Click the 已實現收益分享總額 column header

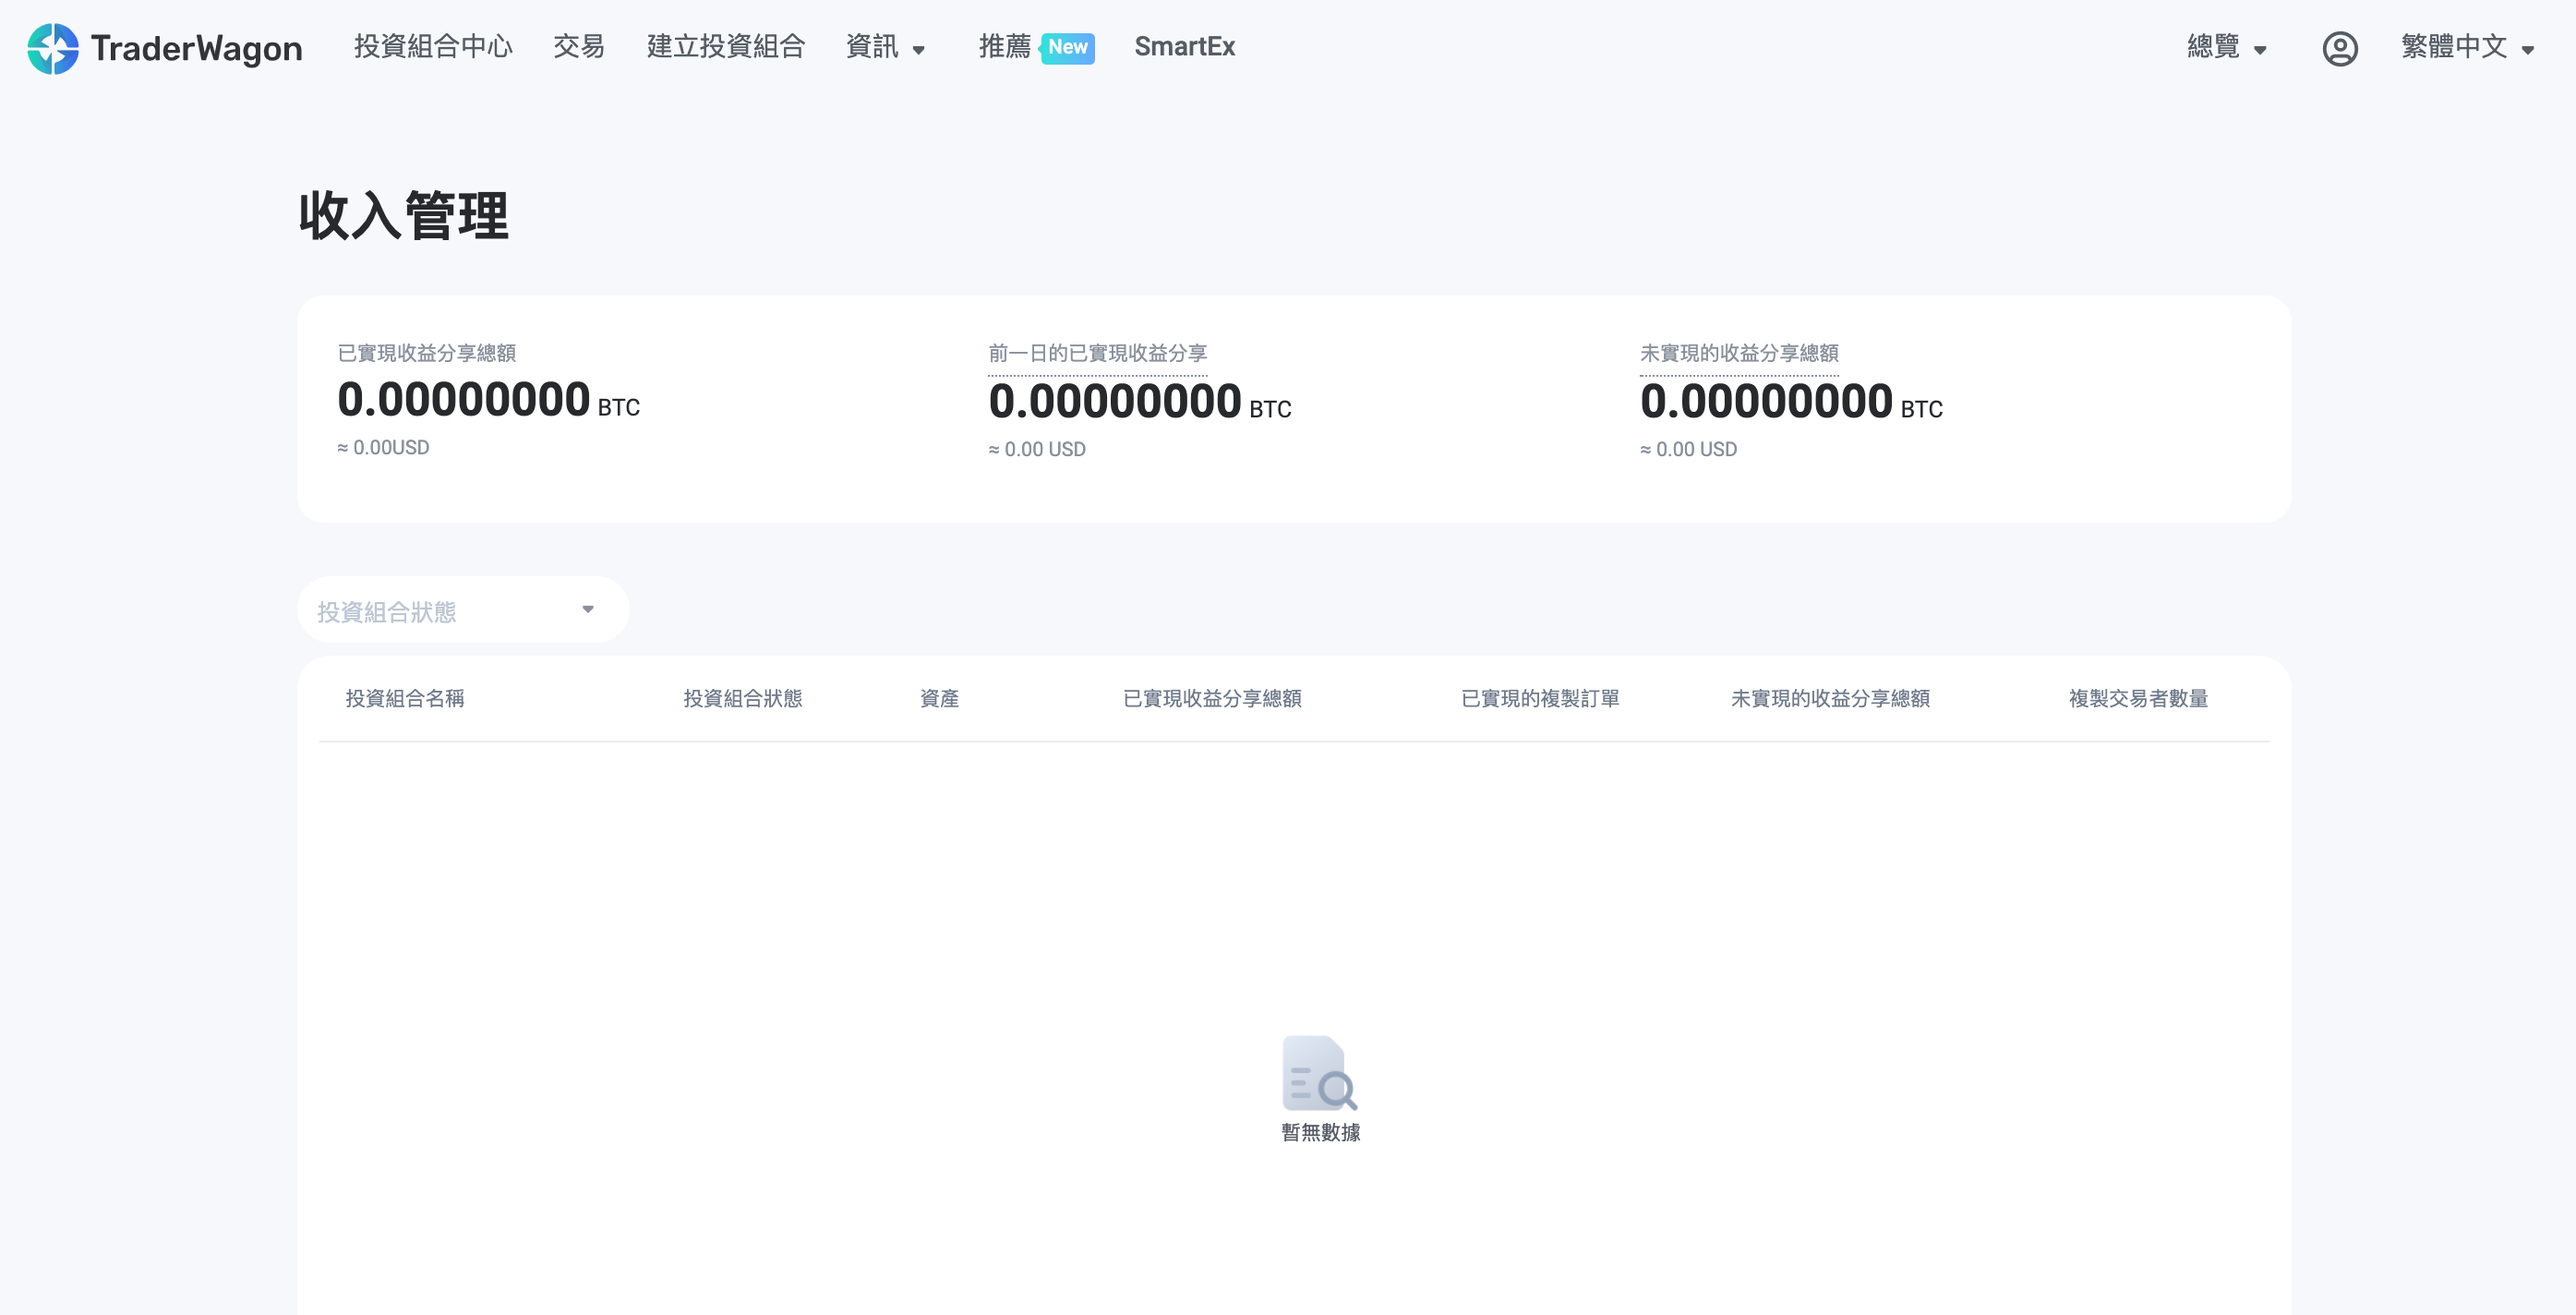(x=1212, y=699)
